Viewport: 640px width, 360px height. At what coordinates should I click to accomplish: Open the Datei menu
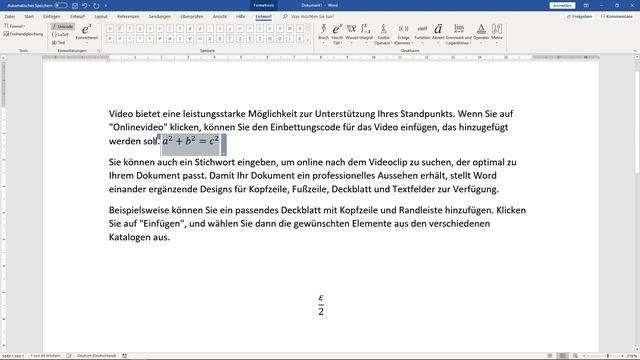point(10,17)
